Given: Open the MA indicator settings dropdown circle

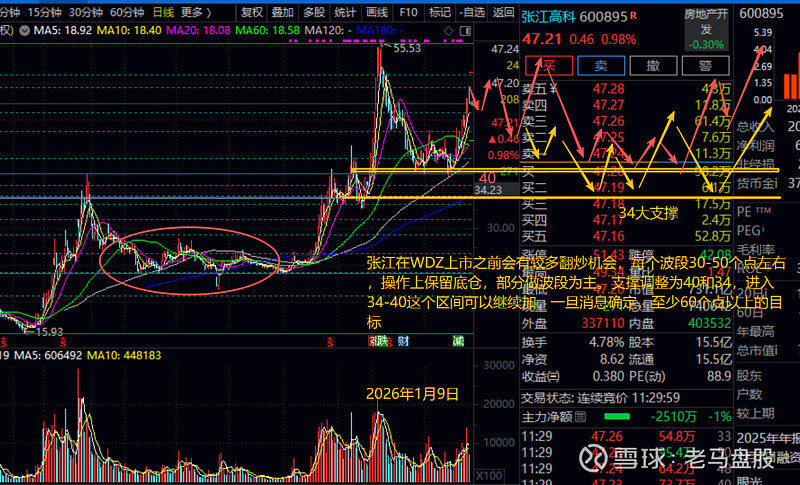Looking at the screenshot, I should (24, 31).
